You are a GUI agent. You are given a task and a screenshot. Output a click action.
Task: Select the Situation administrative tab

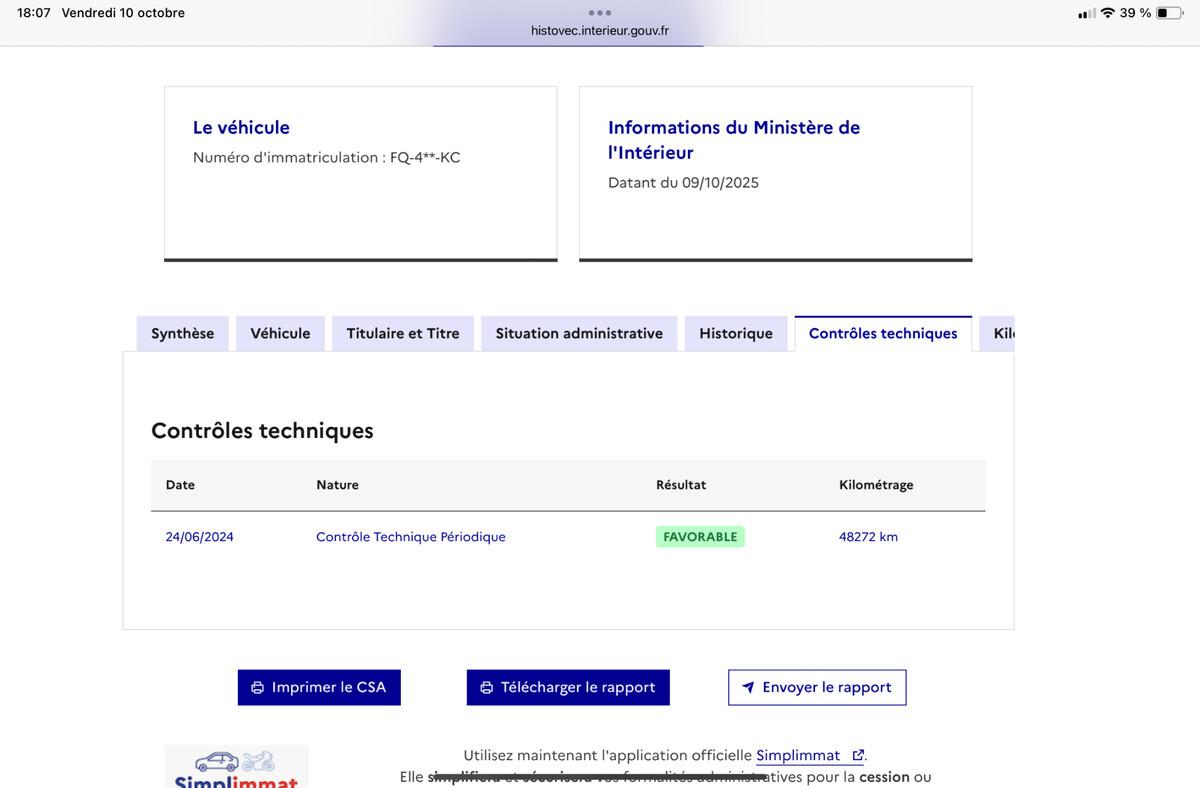click(x=579, y=334)
